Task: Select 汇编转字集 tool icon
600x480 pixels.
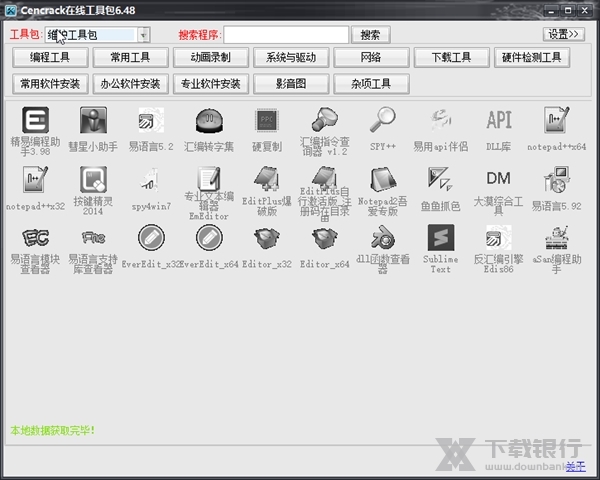Action: coord(209,120)
